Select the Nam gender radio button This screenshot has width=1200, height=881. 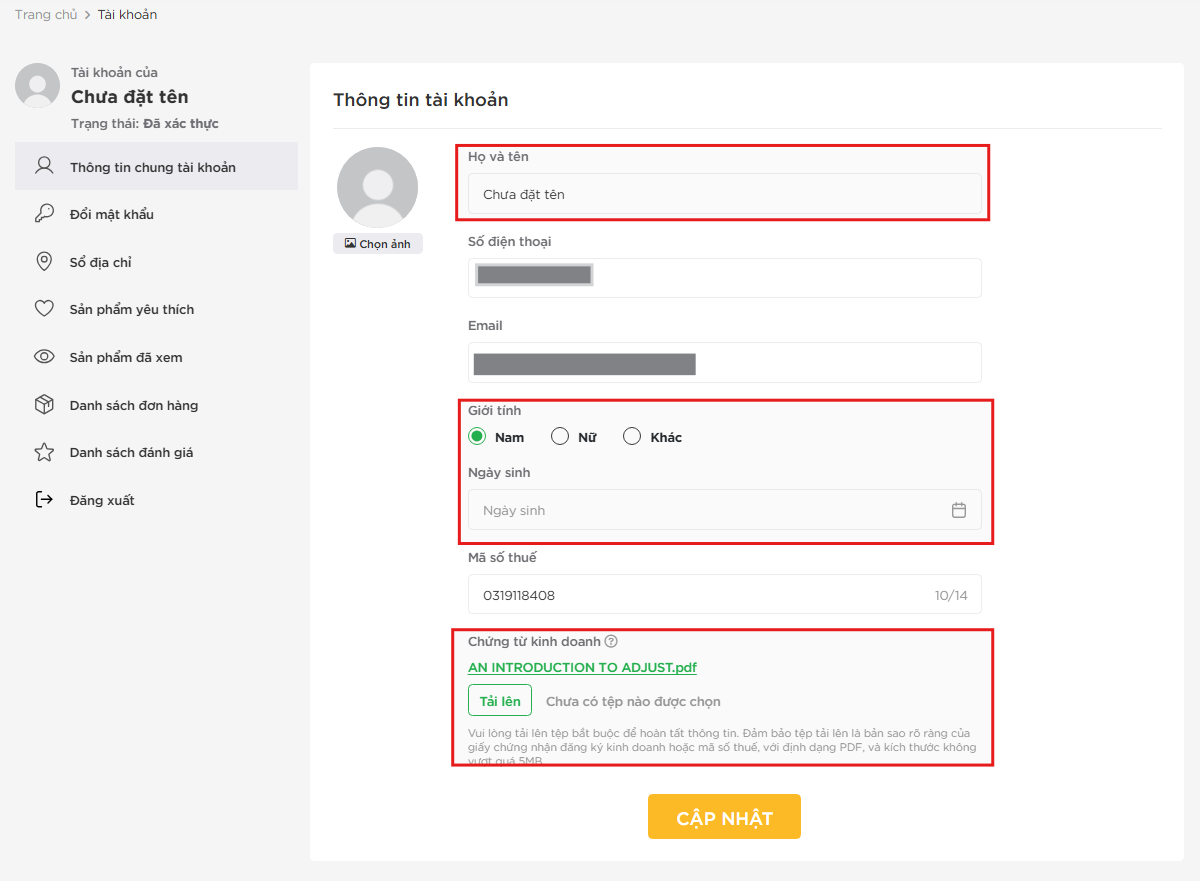477,437
